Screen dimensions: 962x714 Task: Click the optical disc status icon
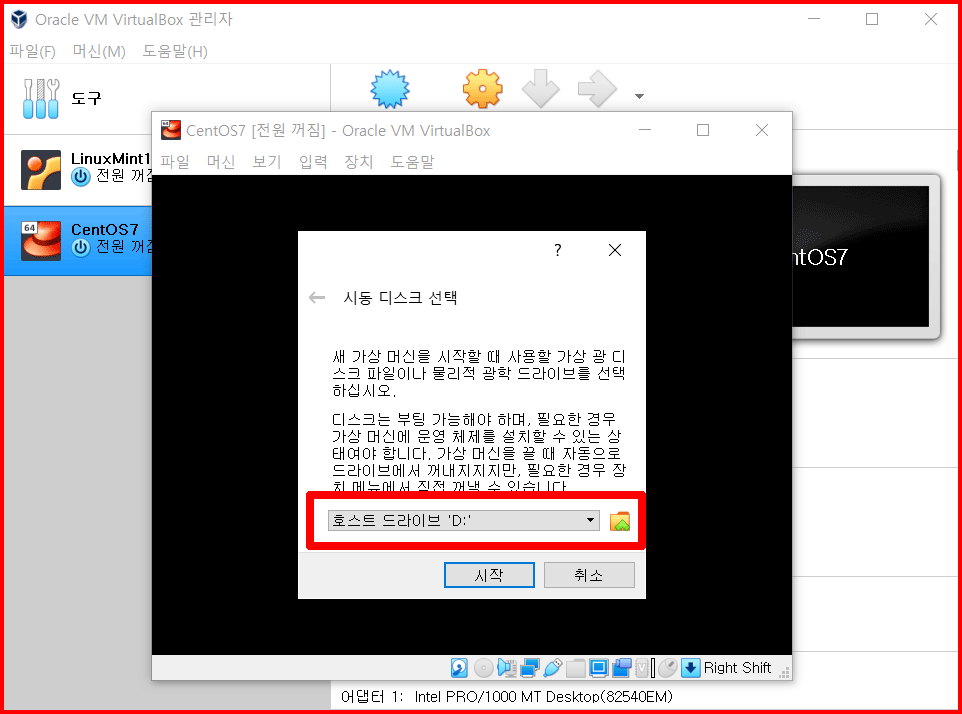(483, 668)
